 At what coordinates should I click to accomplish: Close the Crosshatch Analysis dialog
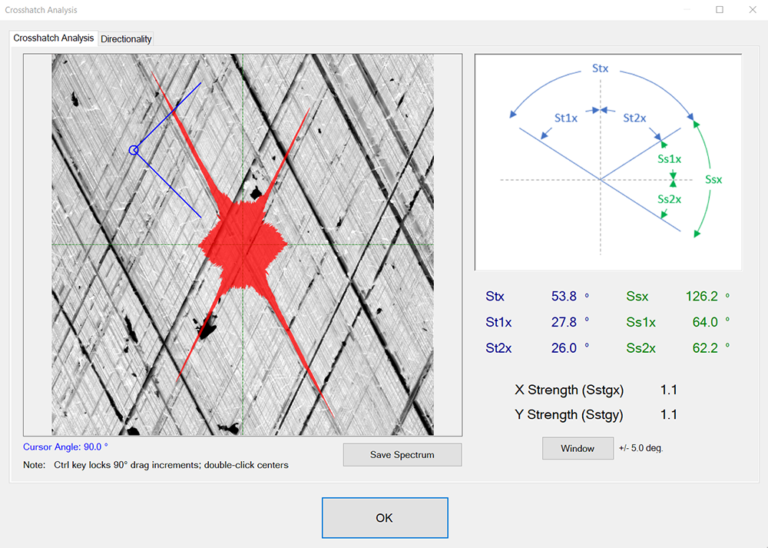tap(752, 10)
